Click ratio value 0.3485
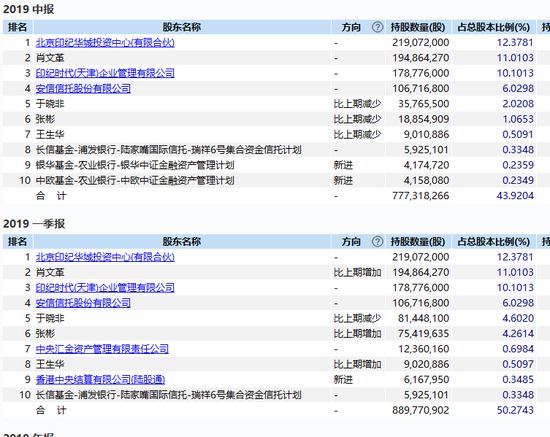 click(x=518, y=379)
